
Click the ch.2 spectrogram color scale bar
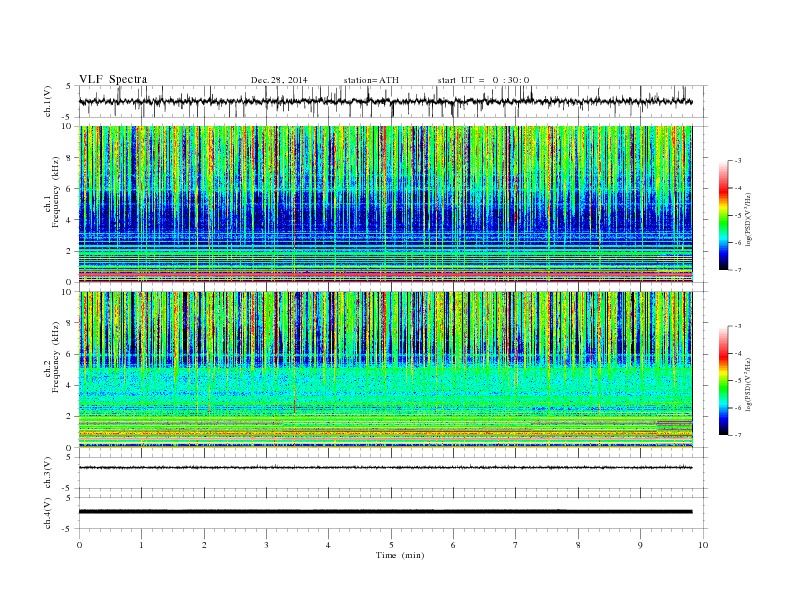coord(723,381)
